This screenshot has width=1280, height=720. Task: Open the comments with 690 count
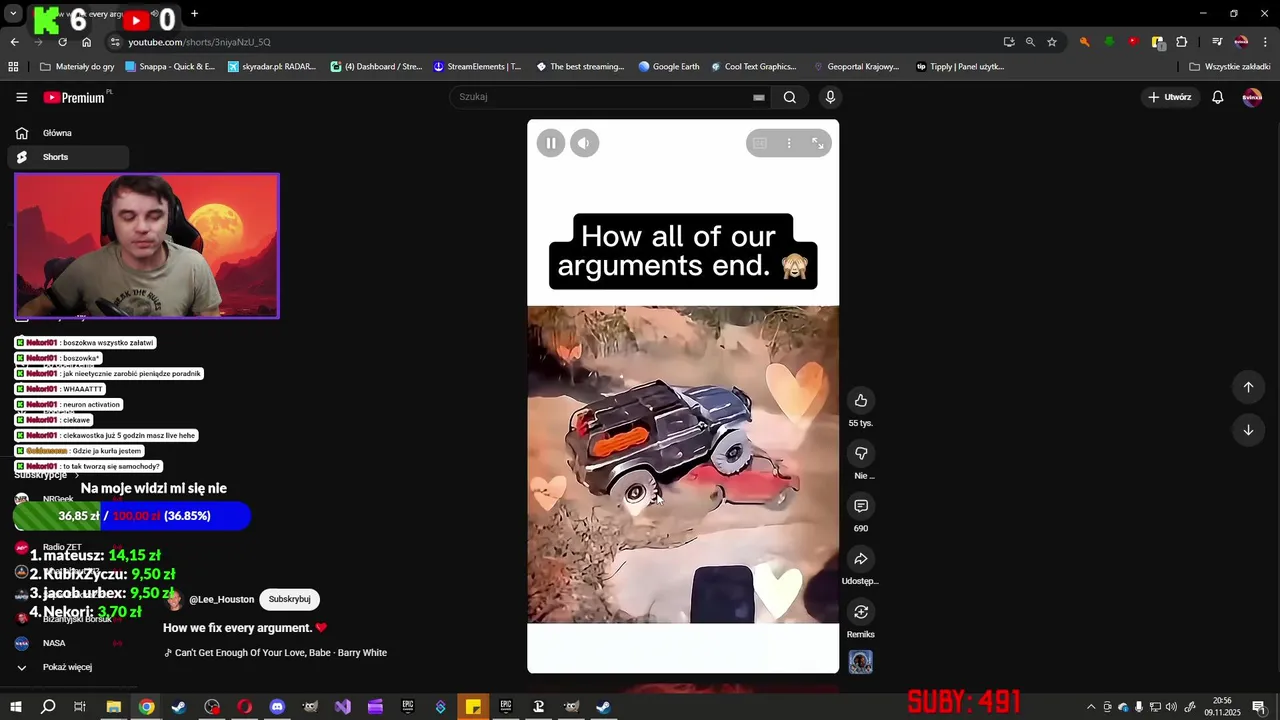click(860, 506)
